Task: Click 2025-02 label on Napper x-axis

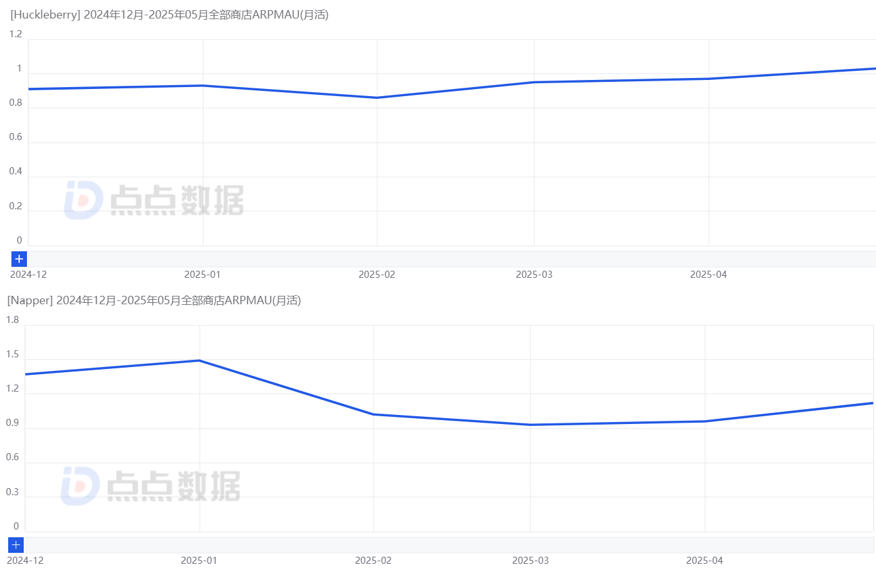Action: click(x=373, y=561)
